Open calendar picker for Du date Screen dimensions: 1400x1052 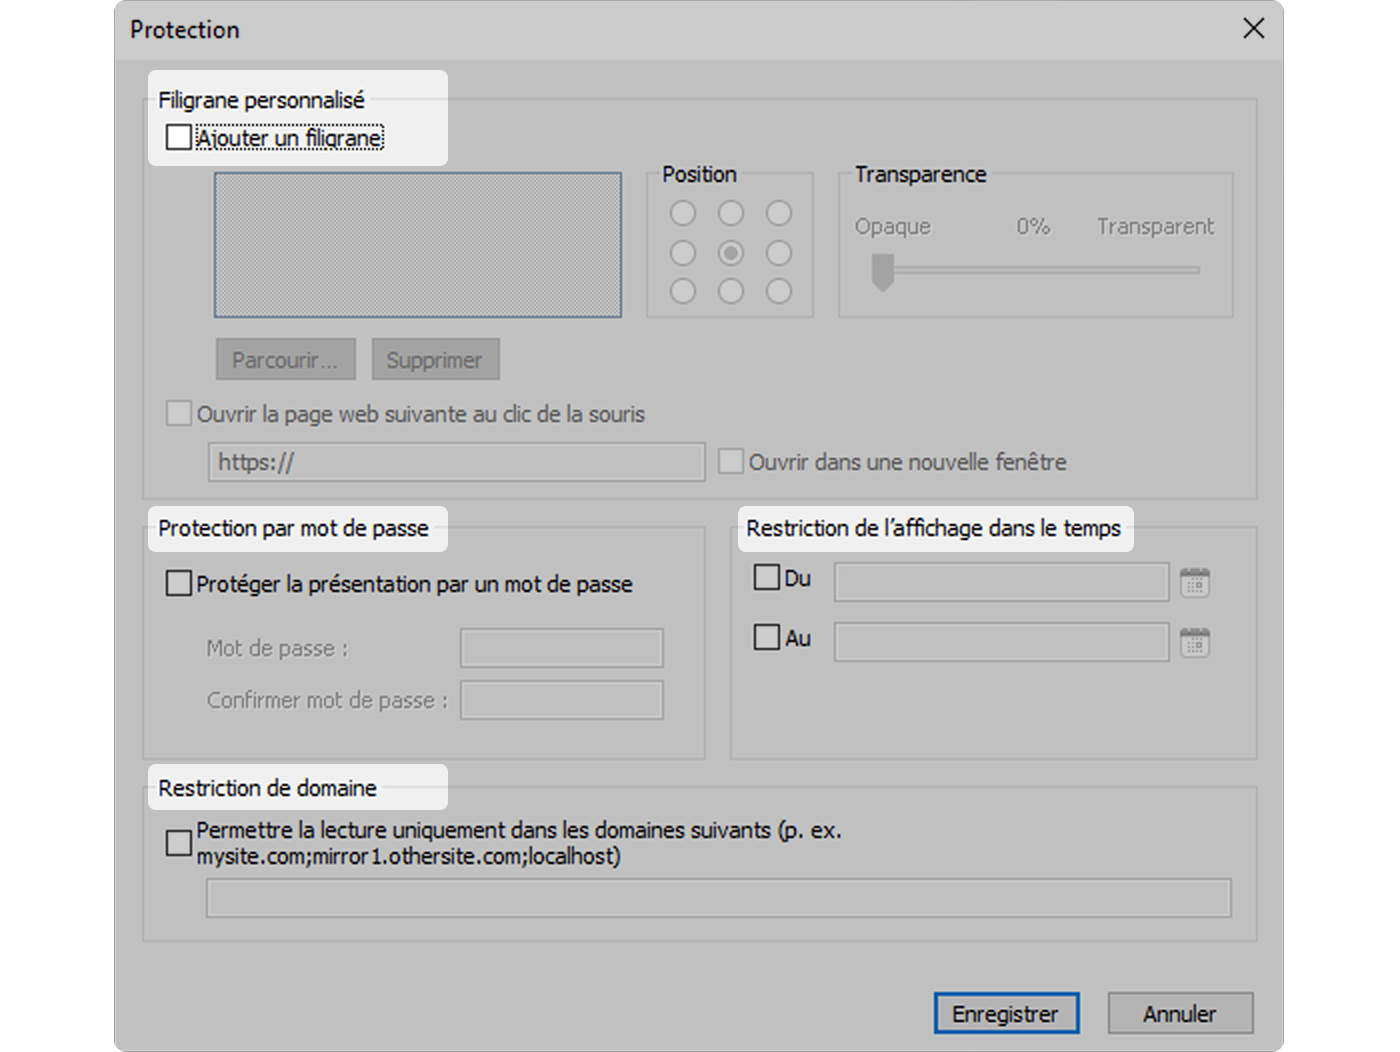(1194, 582)
